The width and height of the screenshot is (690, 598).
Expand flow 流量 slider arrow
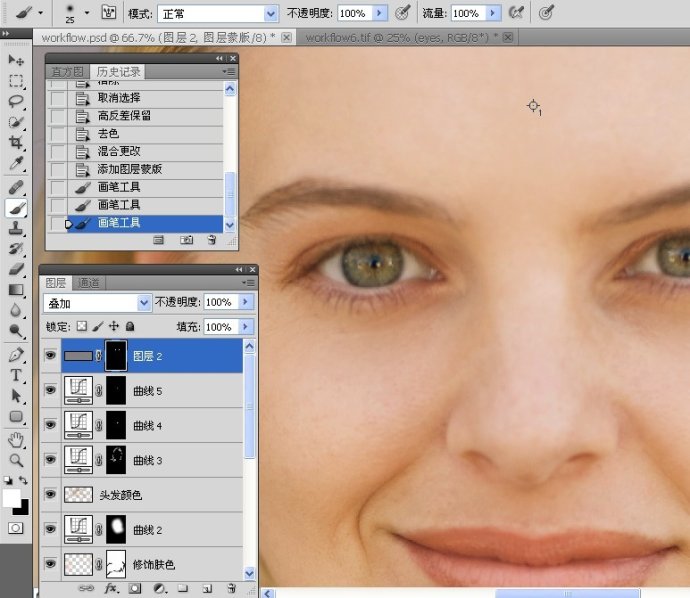[x=493, y=13]
